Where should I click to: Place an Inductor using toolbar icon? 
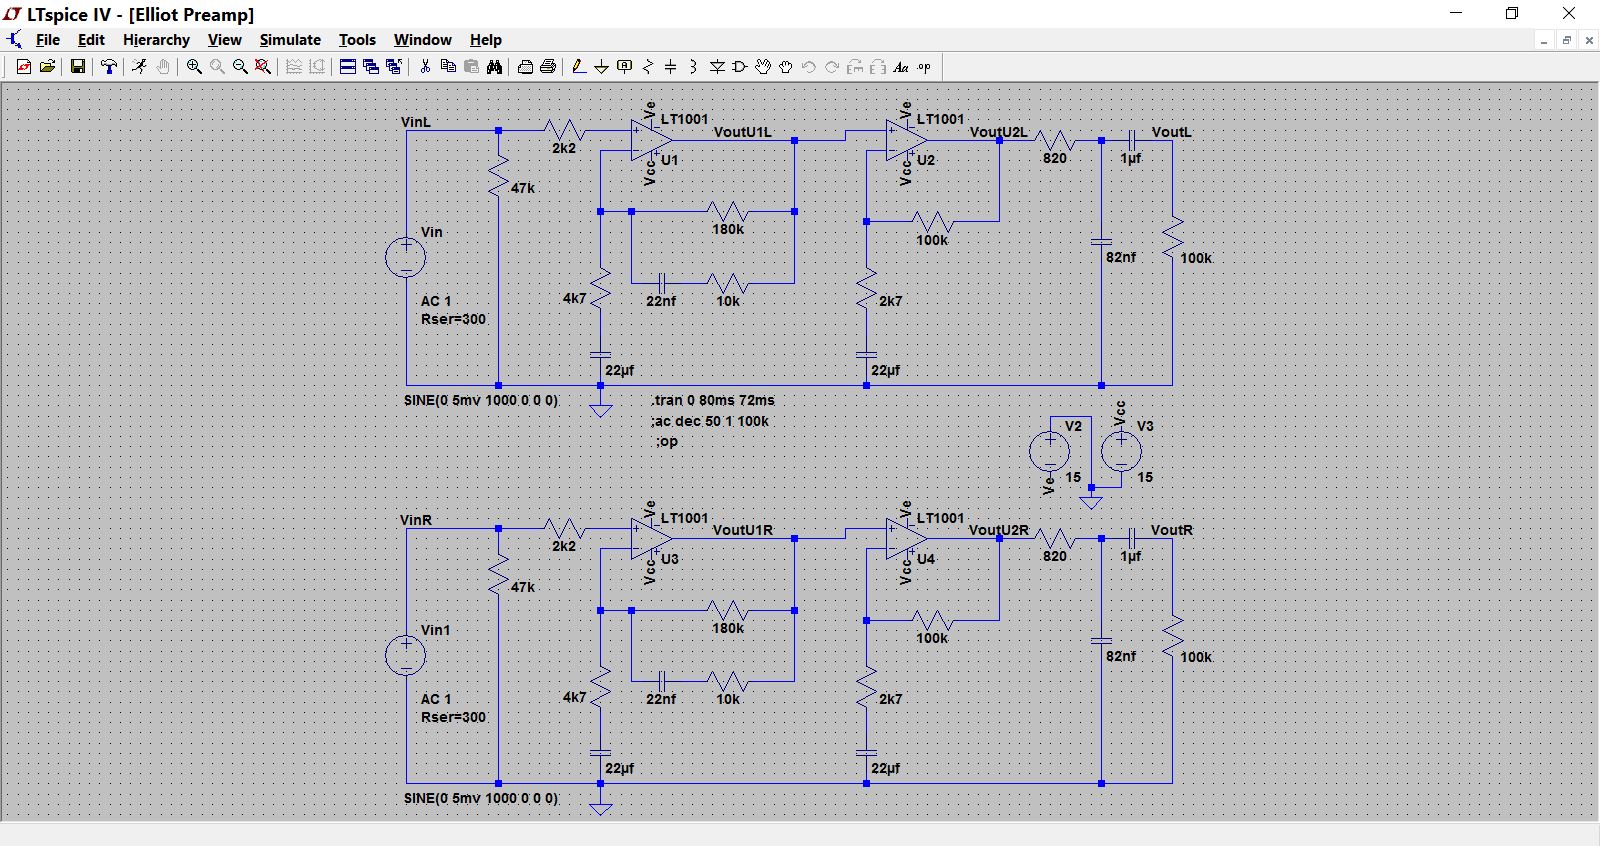point(693,67)
